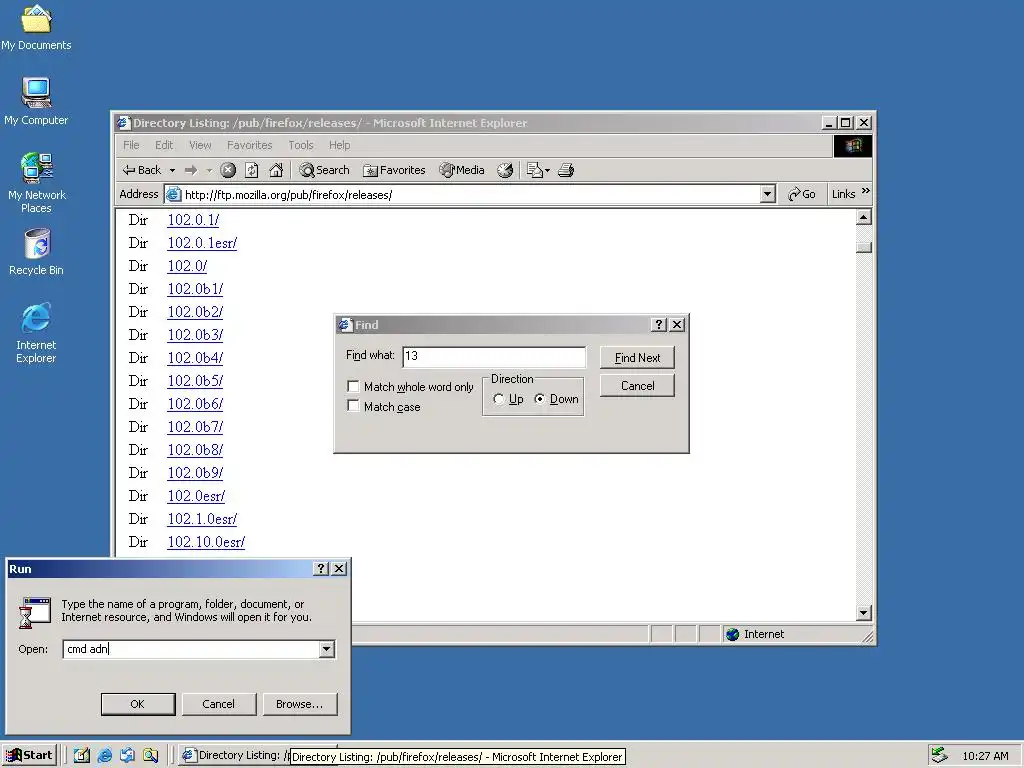Open the Forward history dropdown arrow
The height and width of the screenshot is (768, 1024).
209,170
